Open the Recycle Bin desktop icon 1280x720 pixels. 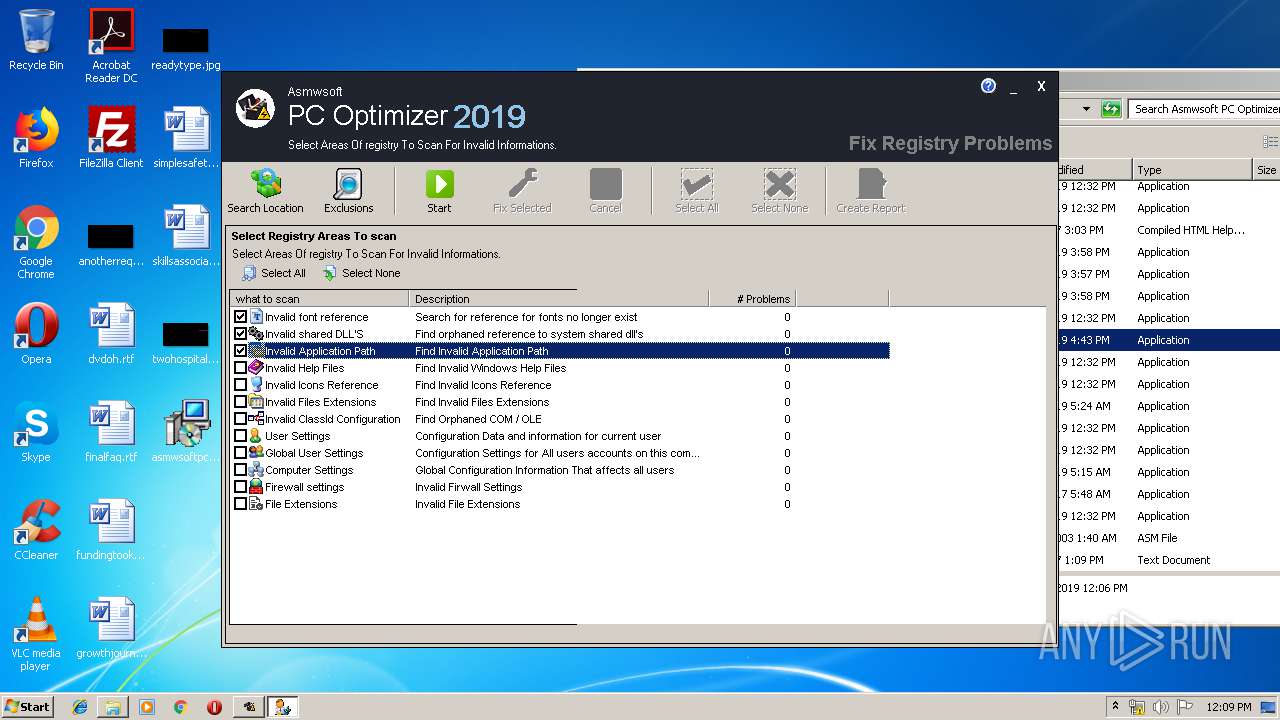pos(36,41)
